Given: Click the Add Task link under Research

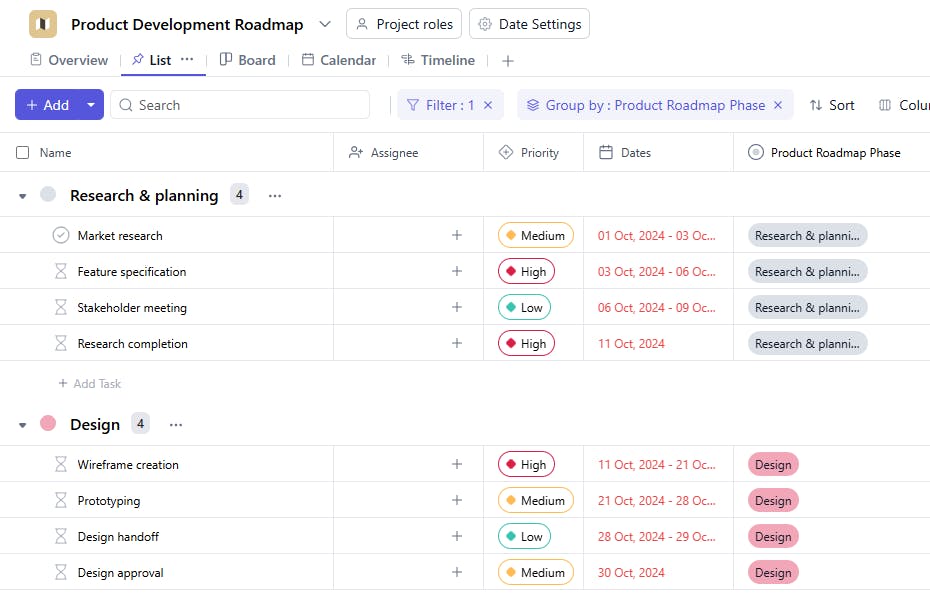Looking at the screenshot, I should [90, 384].
